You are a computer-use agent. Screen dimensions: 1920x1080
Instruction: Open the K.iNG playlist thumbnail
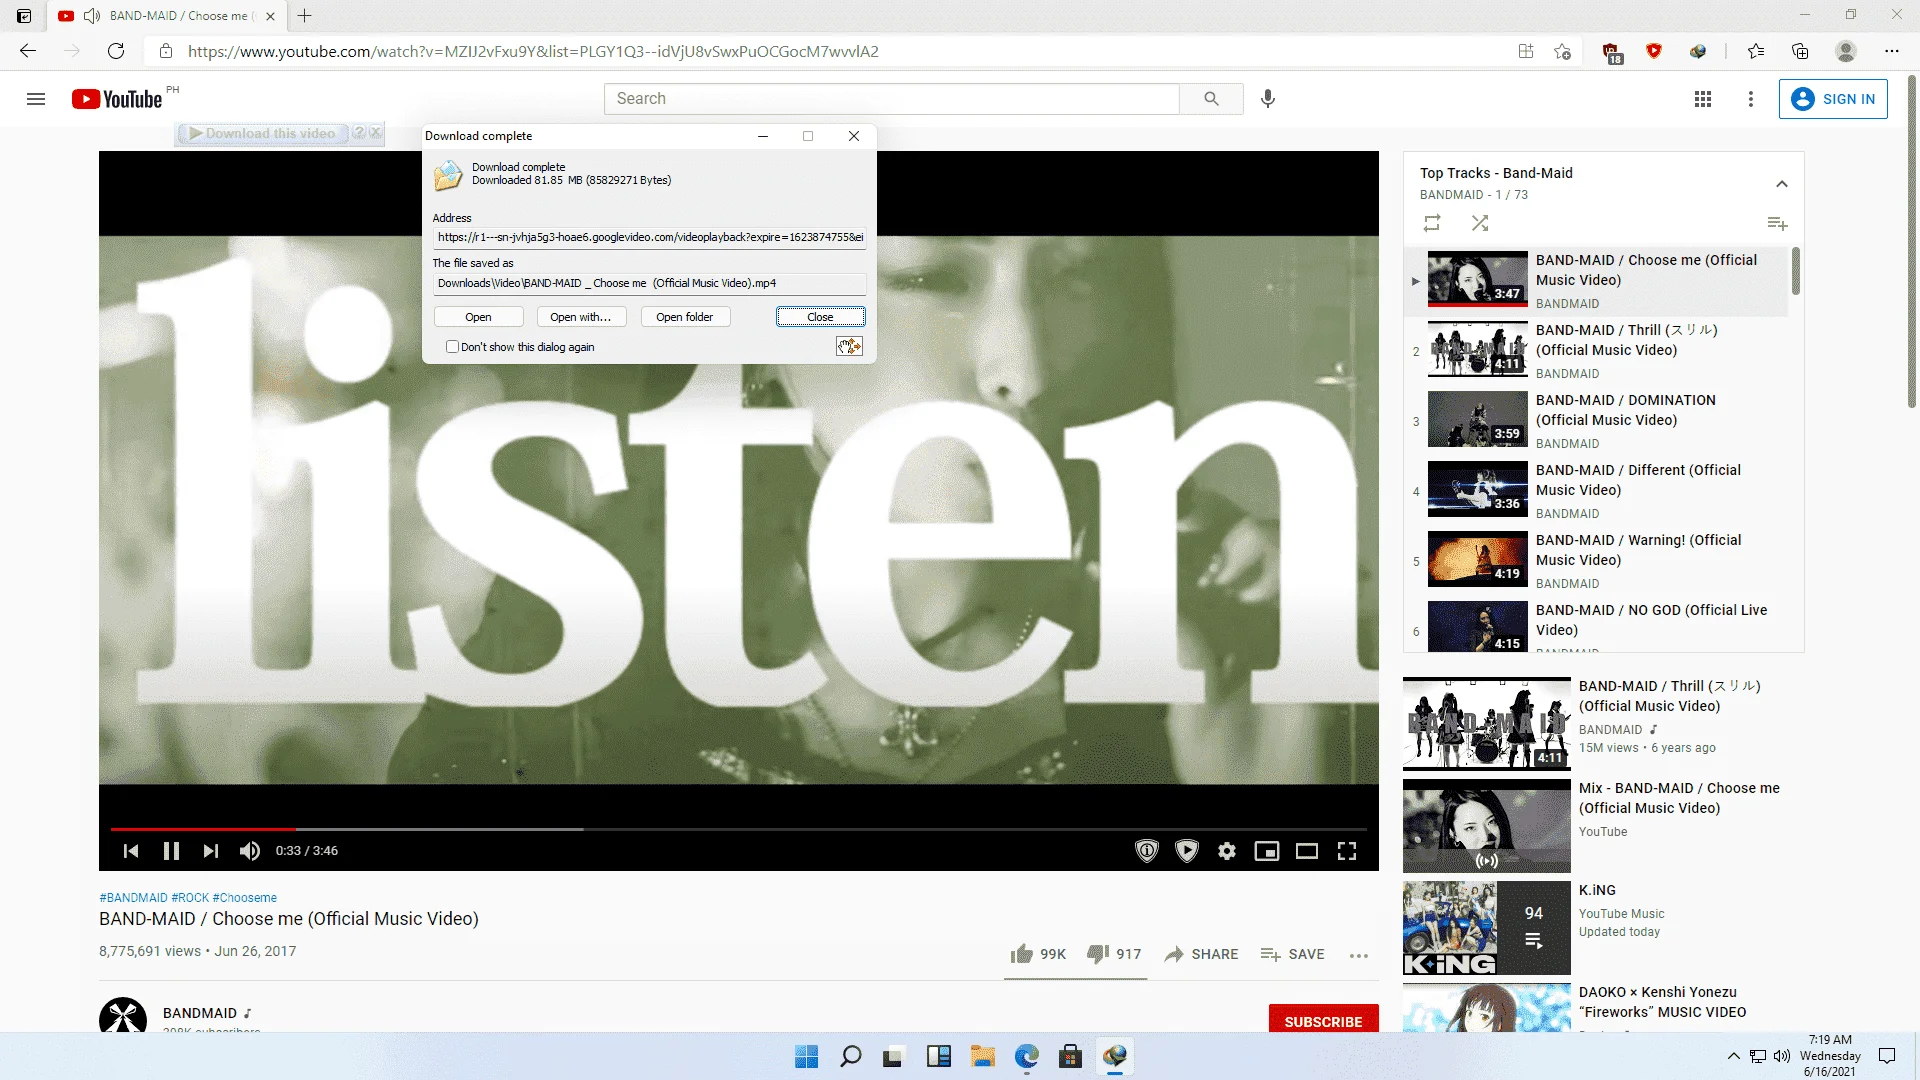click(x=1487, y=928)
